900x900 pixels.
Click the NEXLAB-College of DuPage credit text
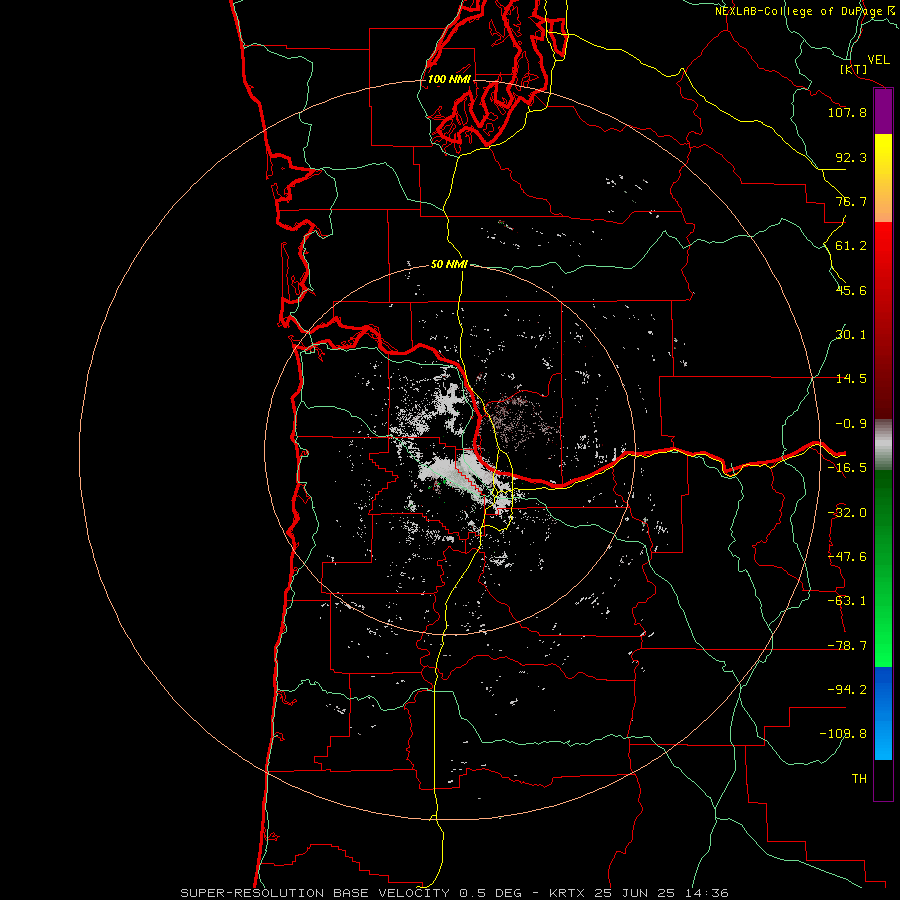coord(805,11)
